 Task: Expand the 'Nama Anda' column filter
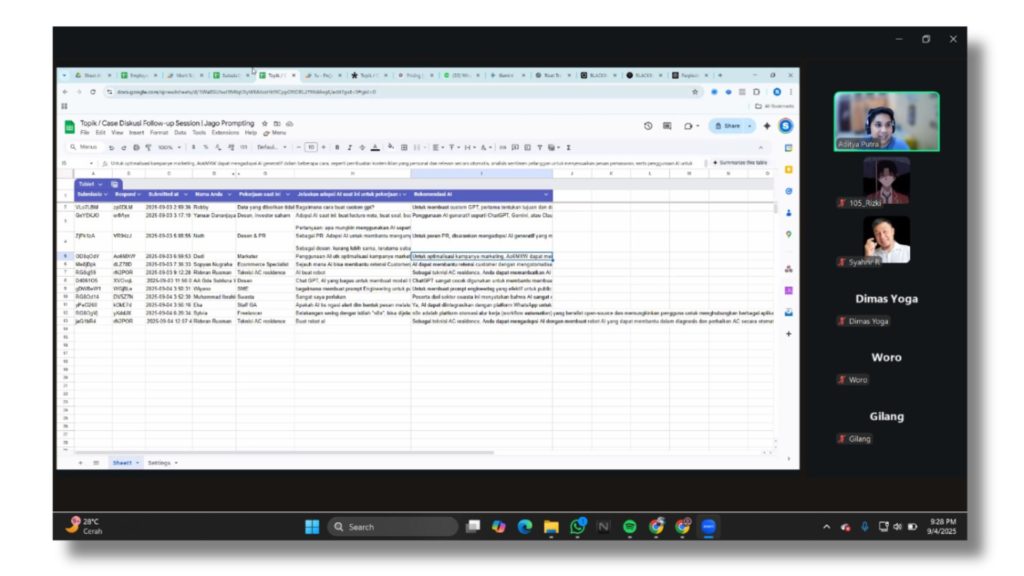(231, 194)
